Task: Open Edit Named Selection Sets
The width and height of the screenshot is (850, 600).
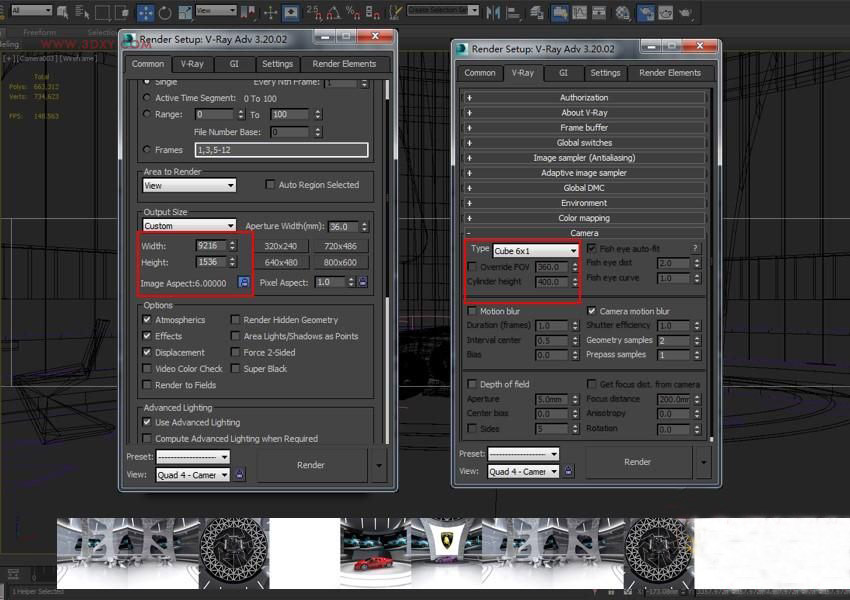Action: coord(396,12)
